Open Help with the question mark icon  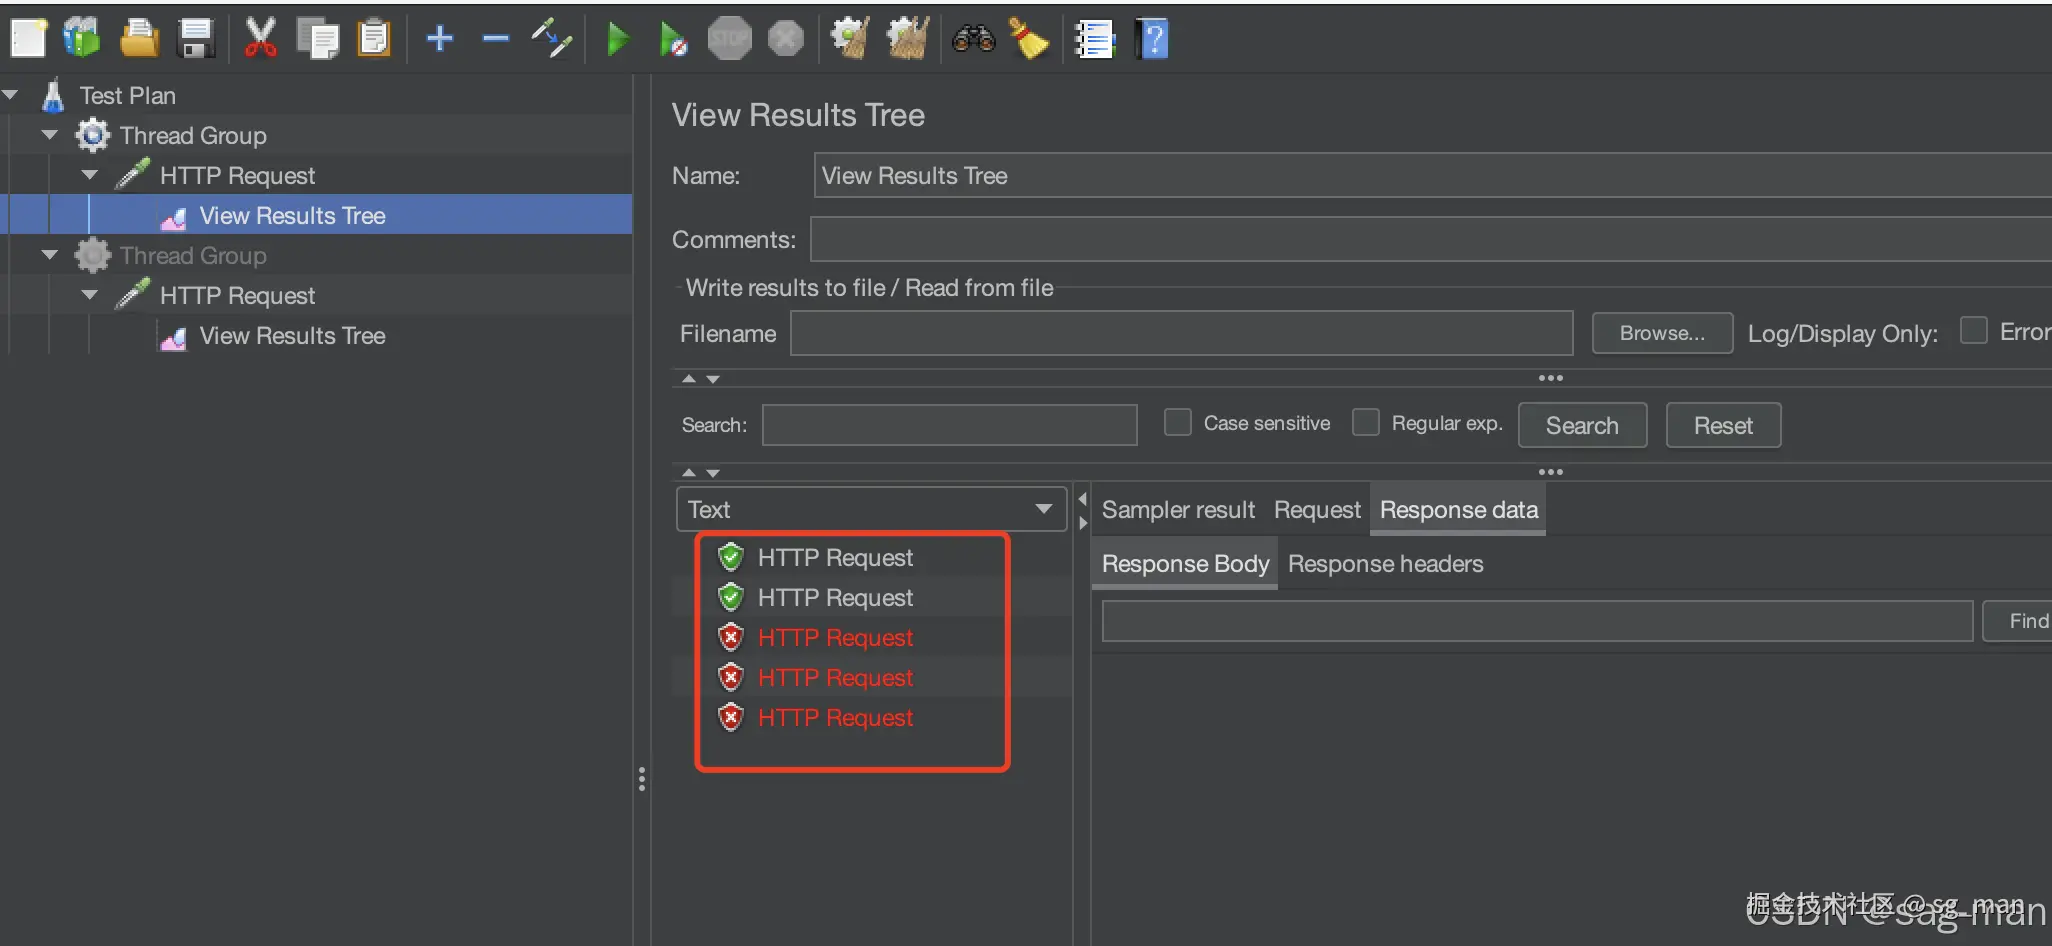click(1152, 39)
